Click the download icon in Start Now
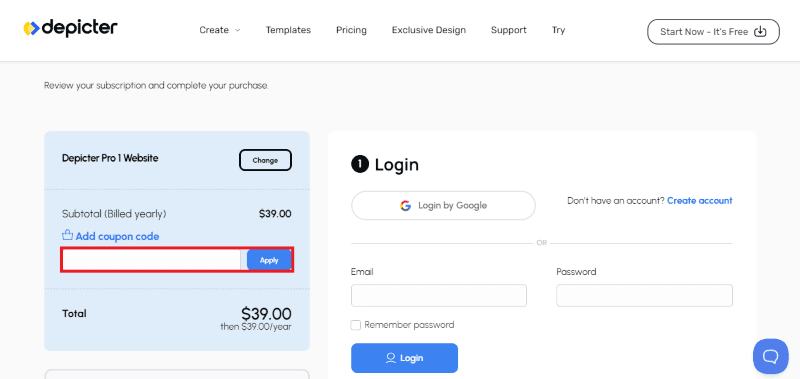Viewport: 800px width, 379px height. pos(760,32)
